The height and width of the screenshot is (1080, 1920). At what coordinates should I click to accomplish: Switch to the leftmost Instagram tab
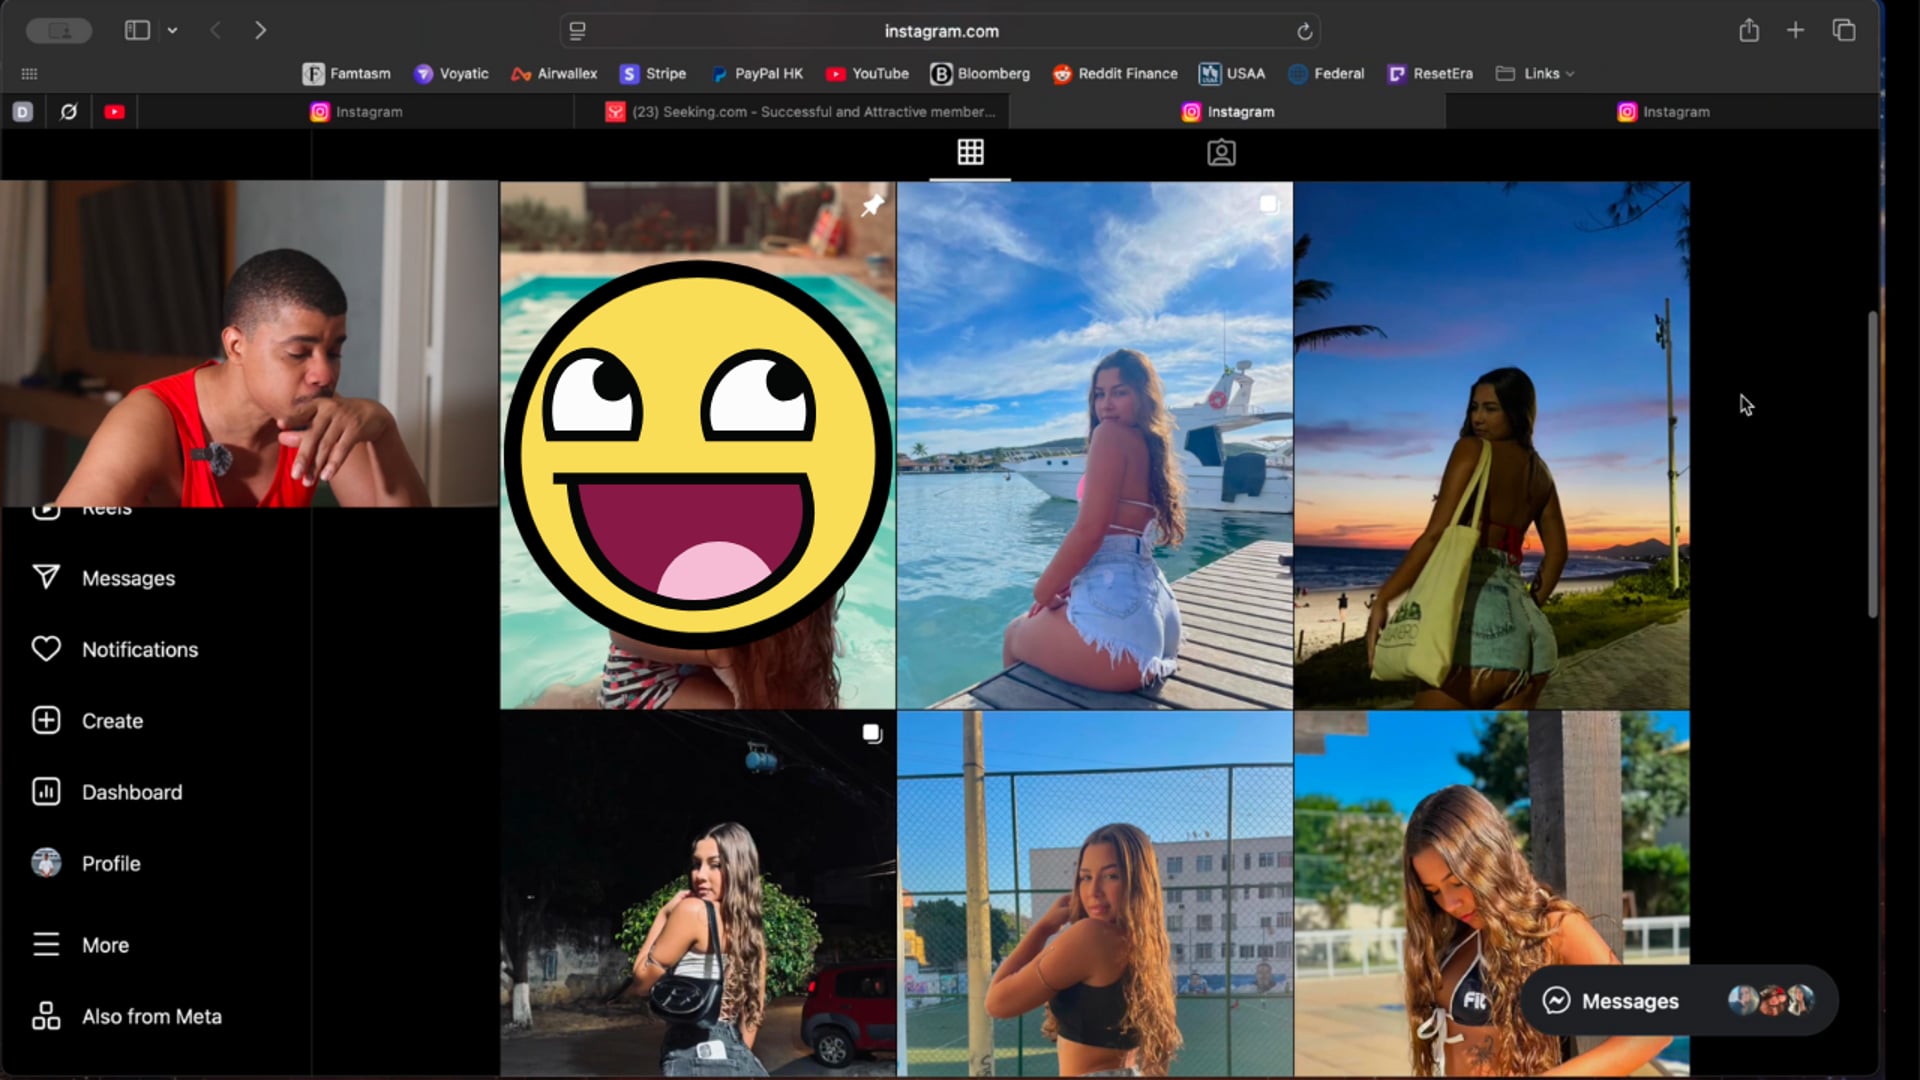click(356, 111)
